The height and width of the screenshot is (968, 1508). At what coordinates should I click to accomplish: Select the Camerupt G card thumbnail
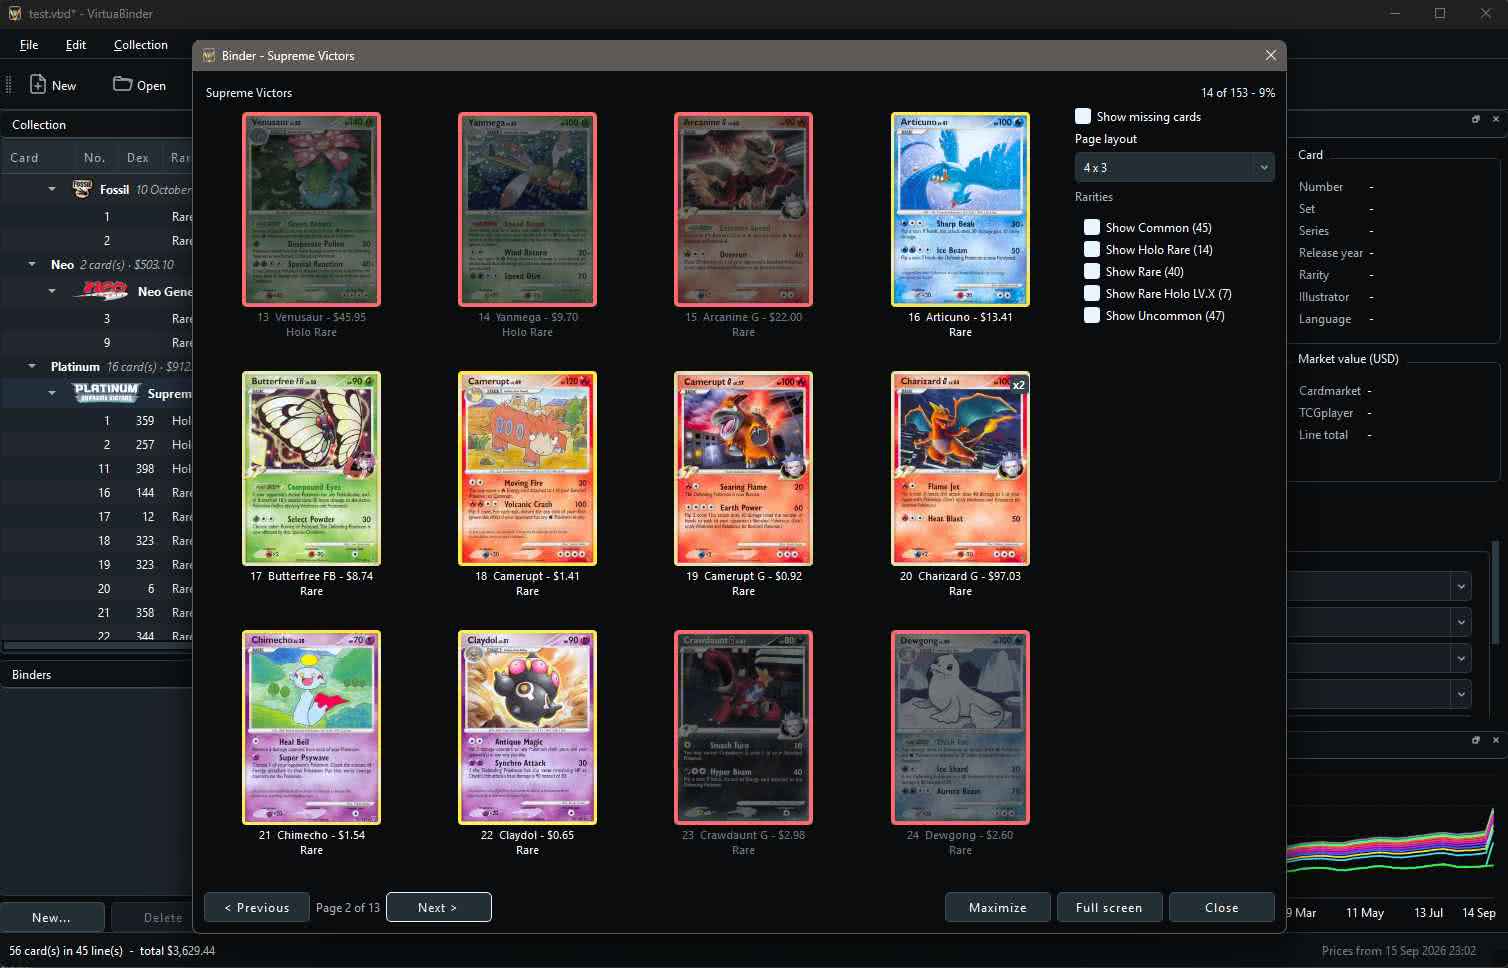[743, 468]
